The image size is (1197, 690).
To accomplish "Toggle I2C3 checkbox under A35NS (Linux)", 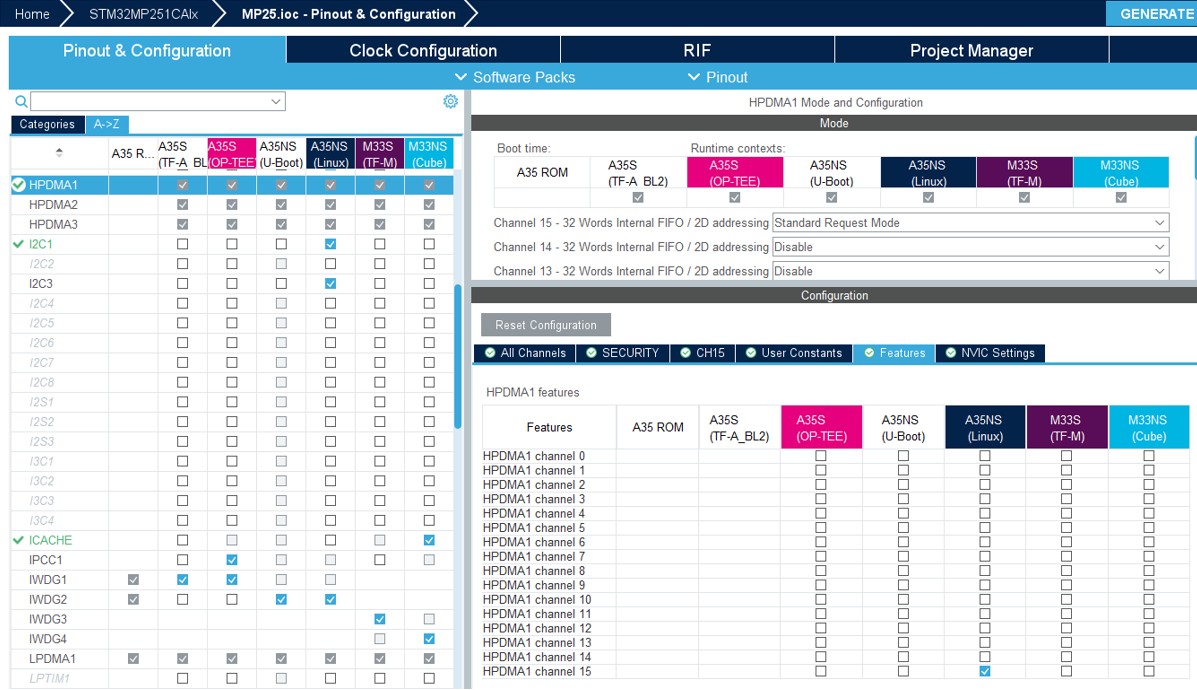I will click(331, 284).
